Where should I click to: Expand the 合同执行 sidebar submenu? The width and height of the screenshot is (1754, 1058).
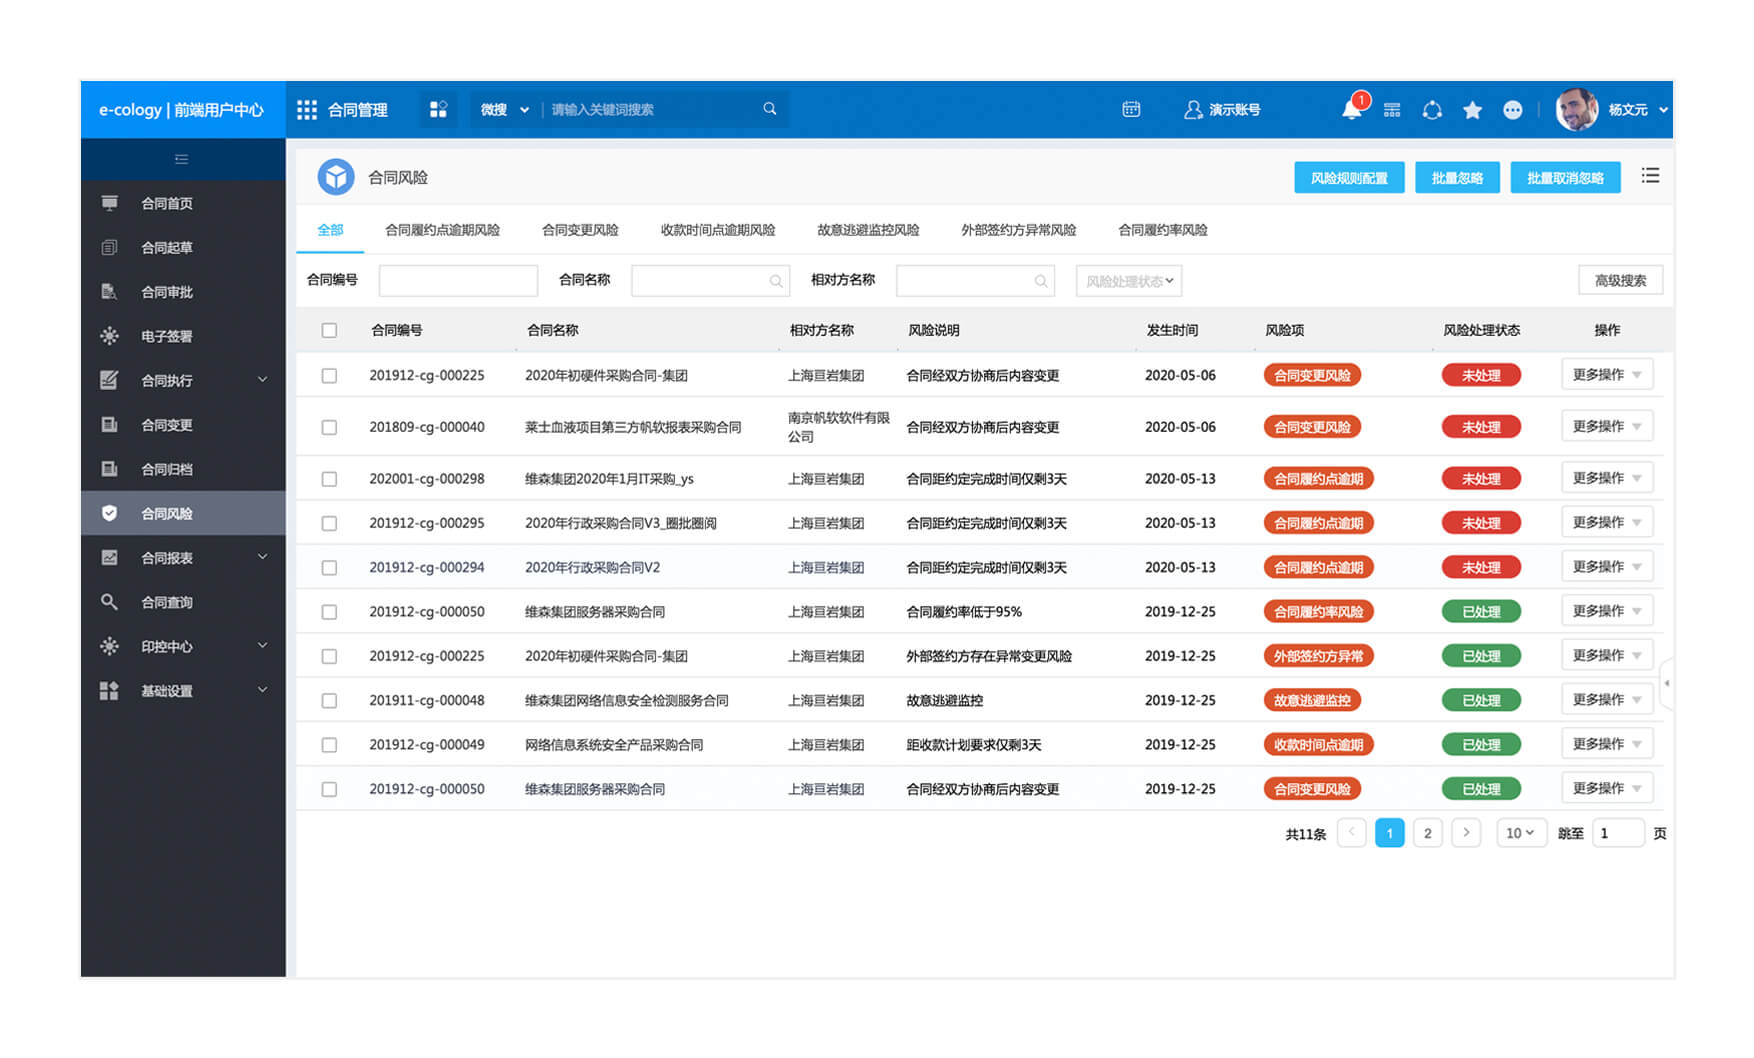(263, 379)
